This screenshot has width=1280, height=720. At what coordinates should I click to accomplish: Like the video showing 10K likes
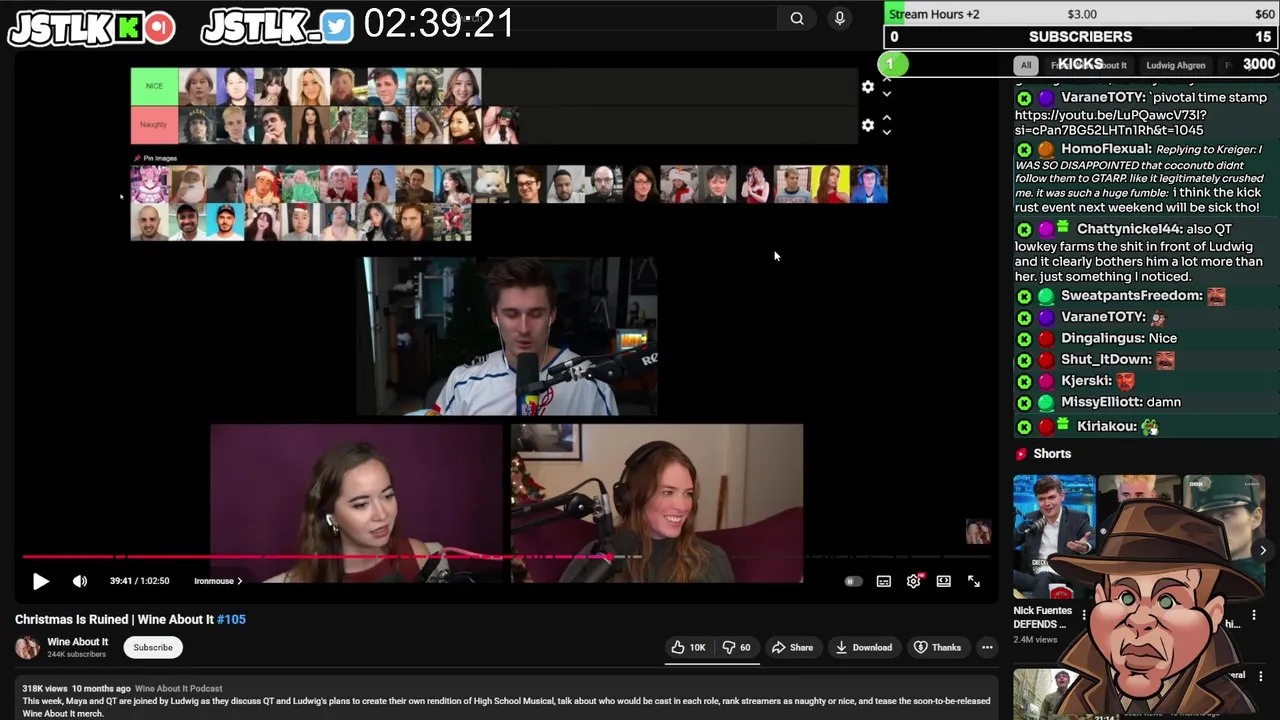tap(688, 647)
